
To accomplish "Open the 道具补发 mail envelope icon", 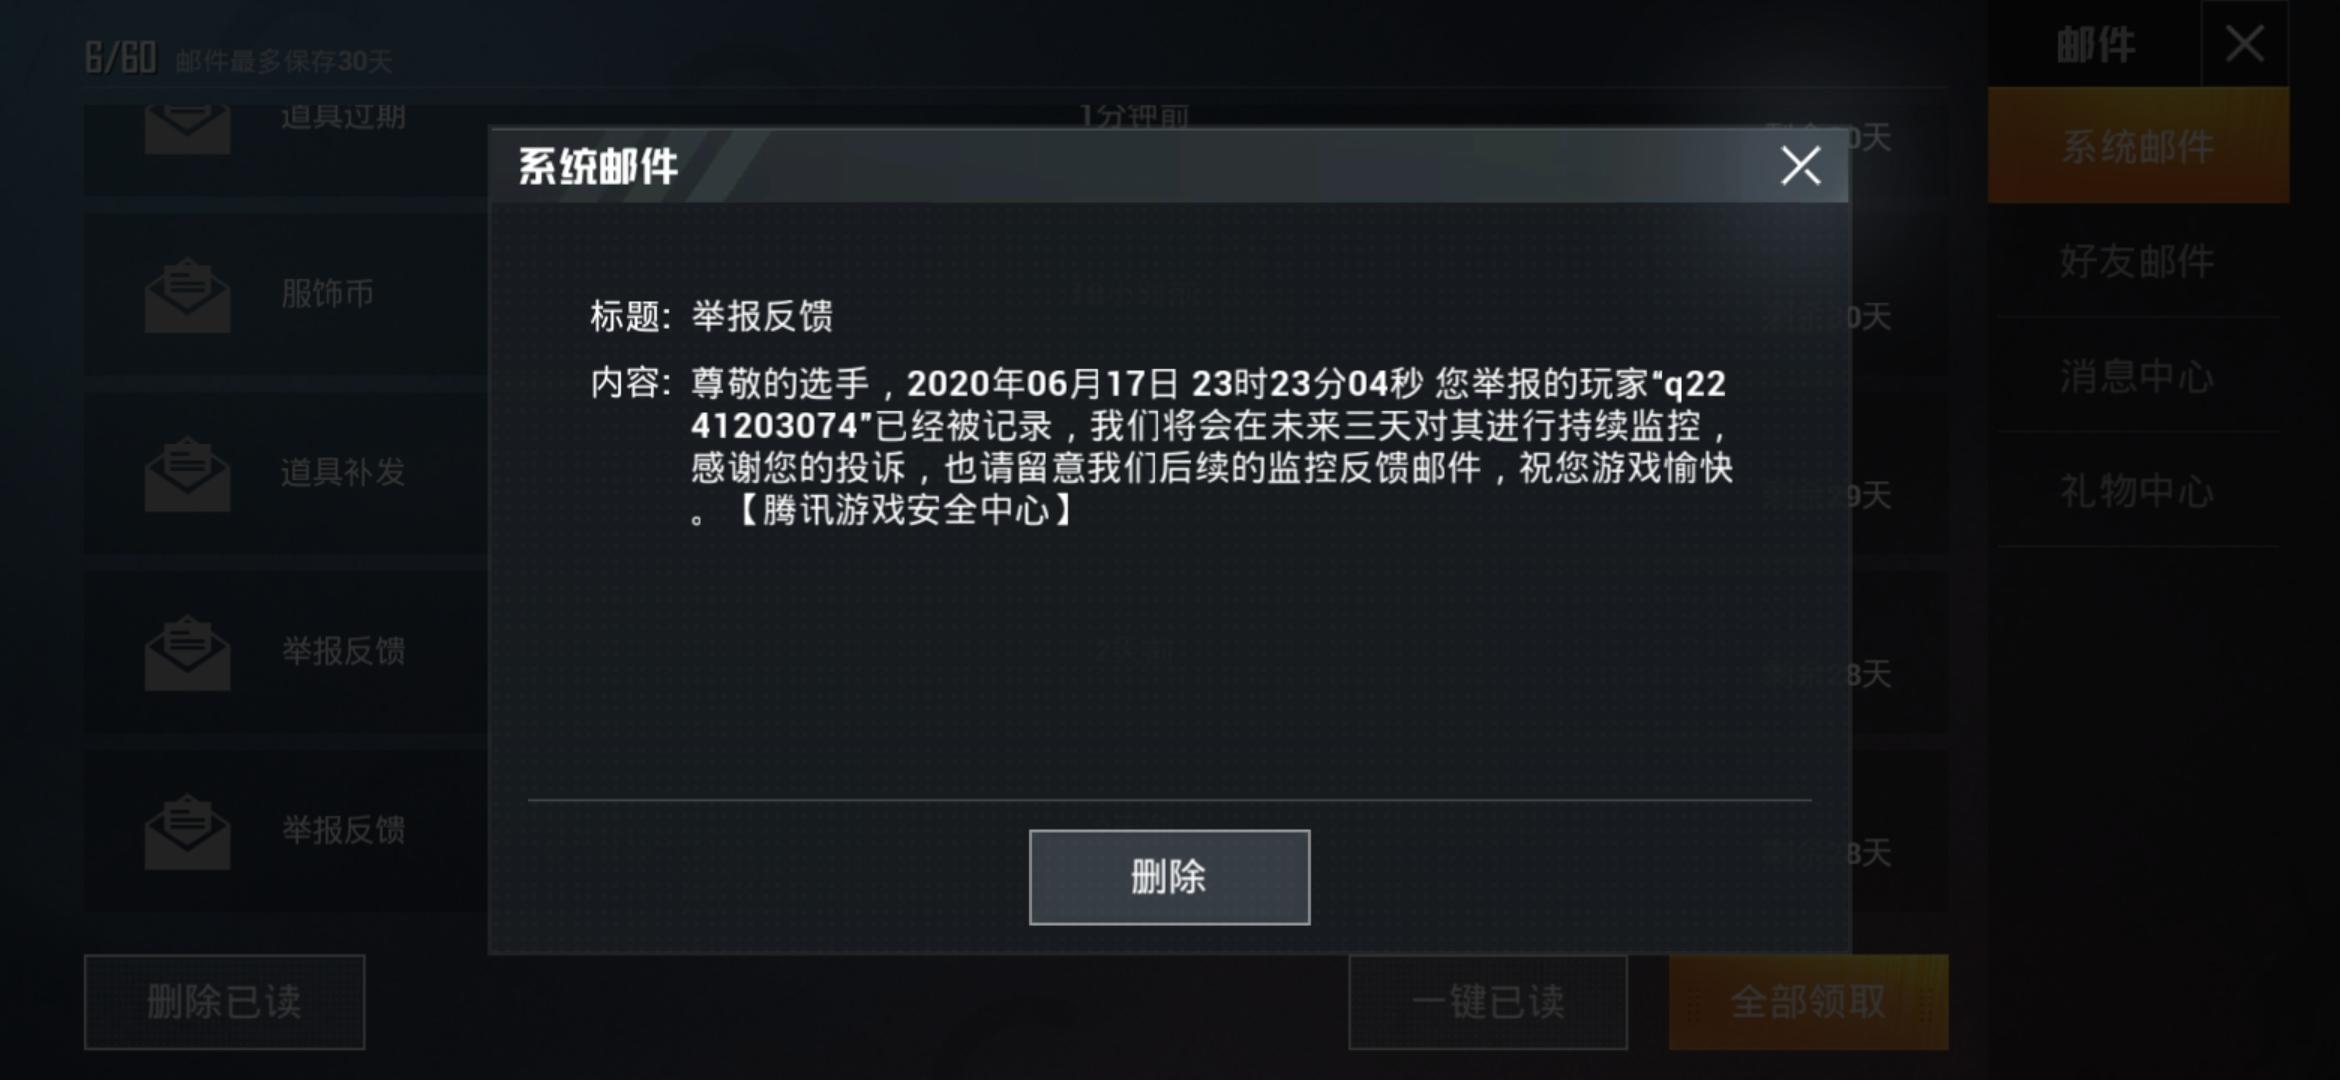I will point(187,474).
